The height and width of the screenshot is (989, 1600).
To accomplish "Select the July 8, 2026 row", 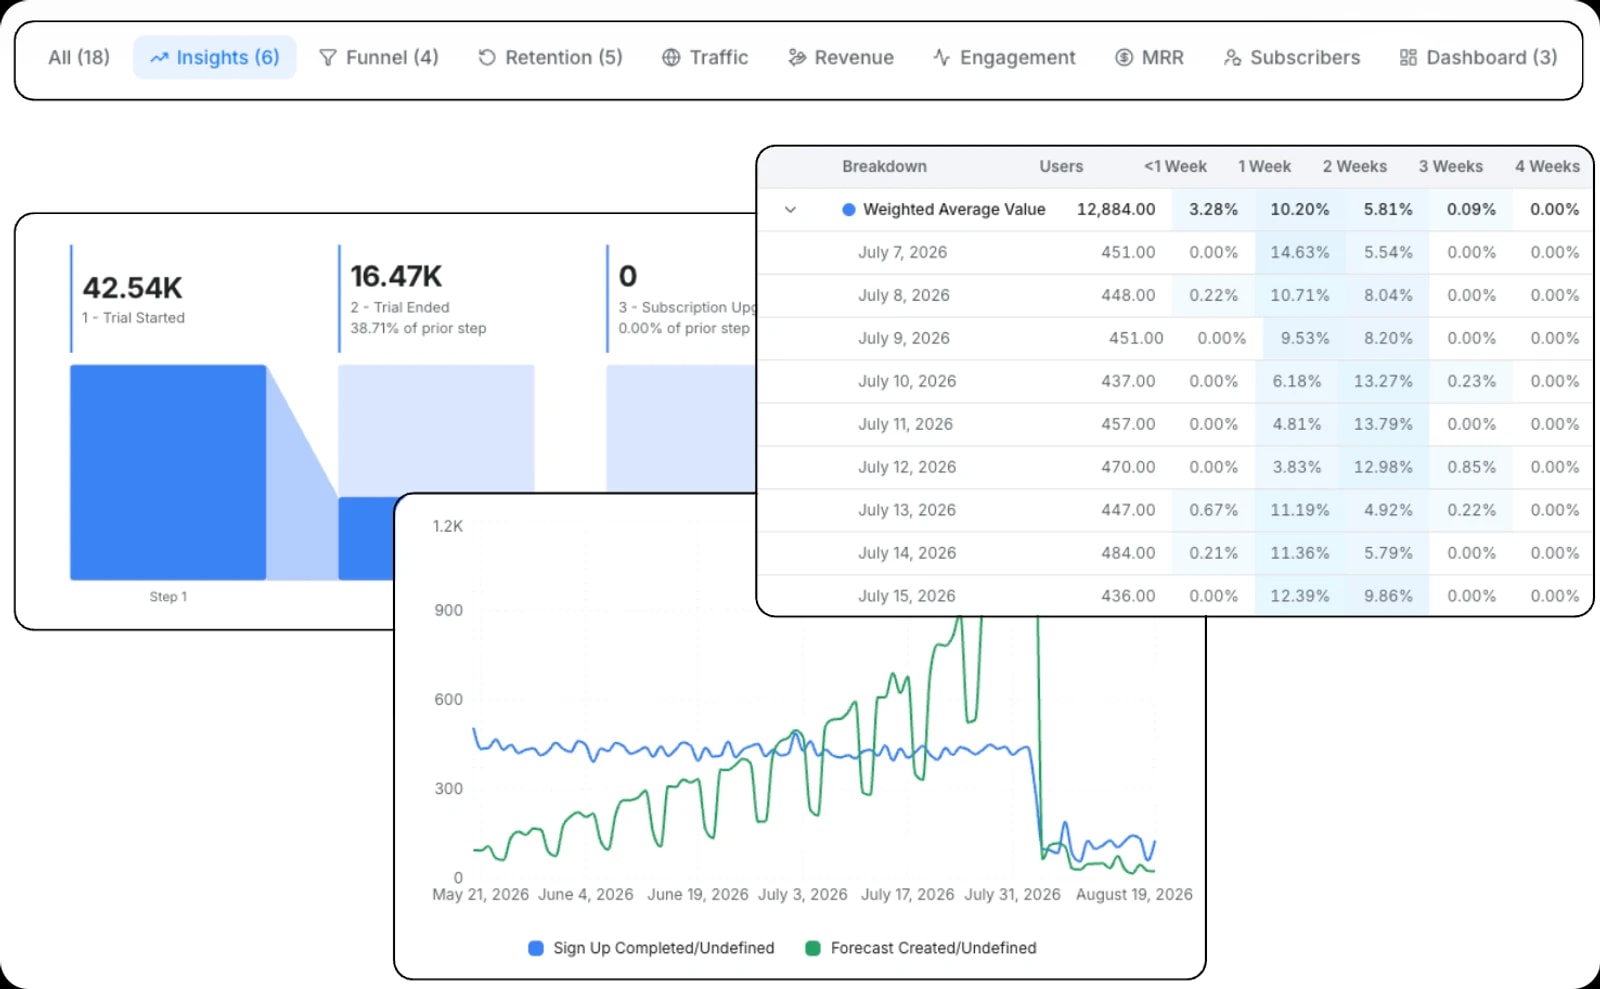I will [x=1175, y=296].
